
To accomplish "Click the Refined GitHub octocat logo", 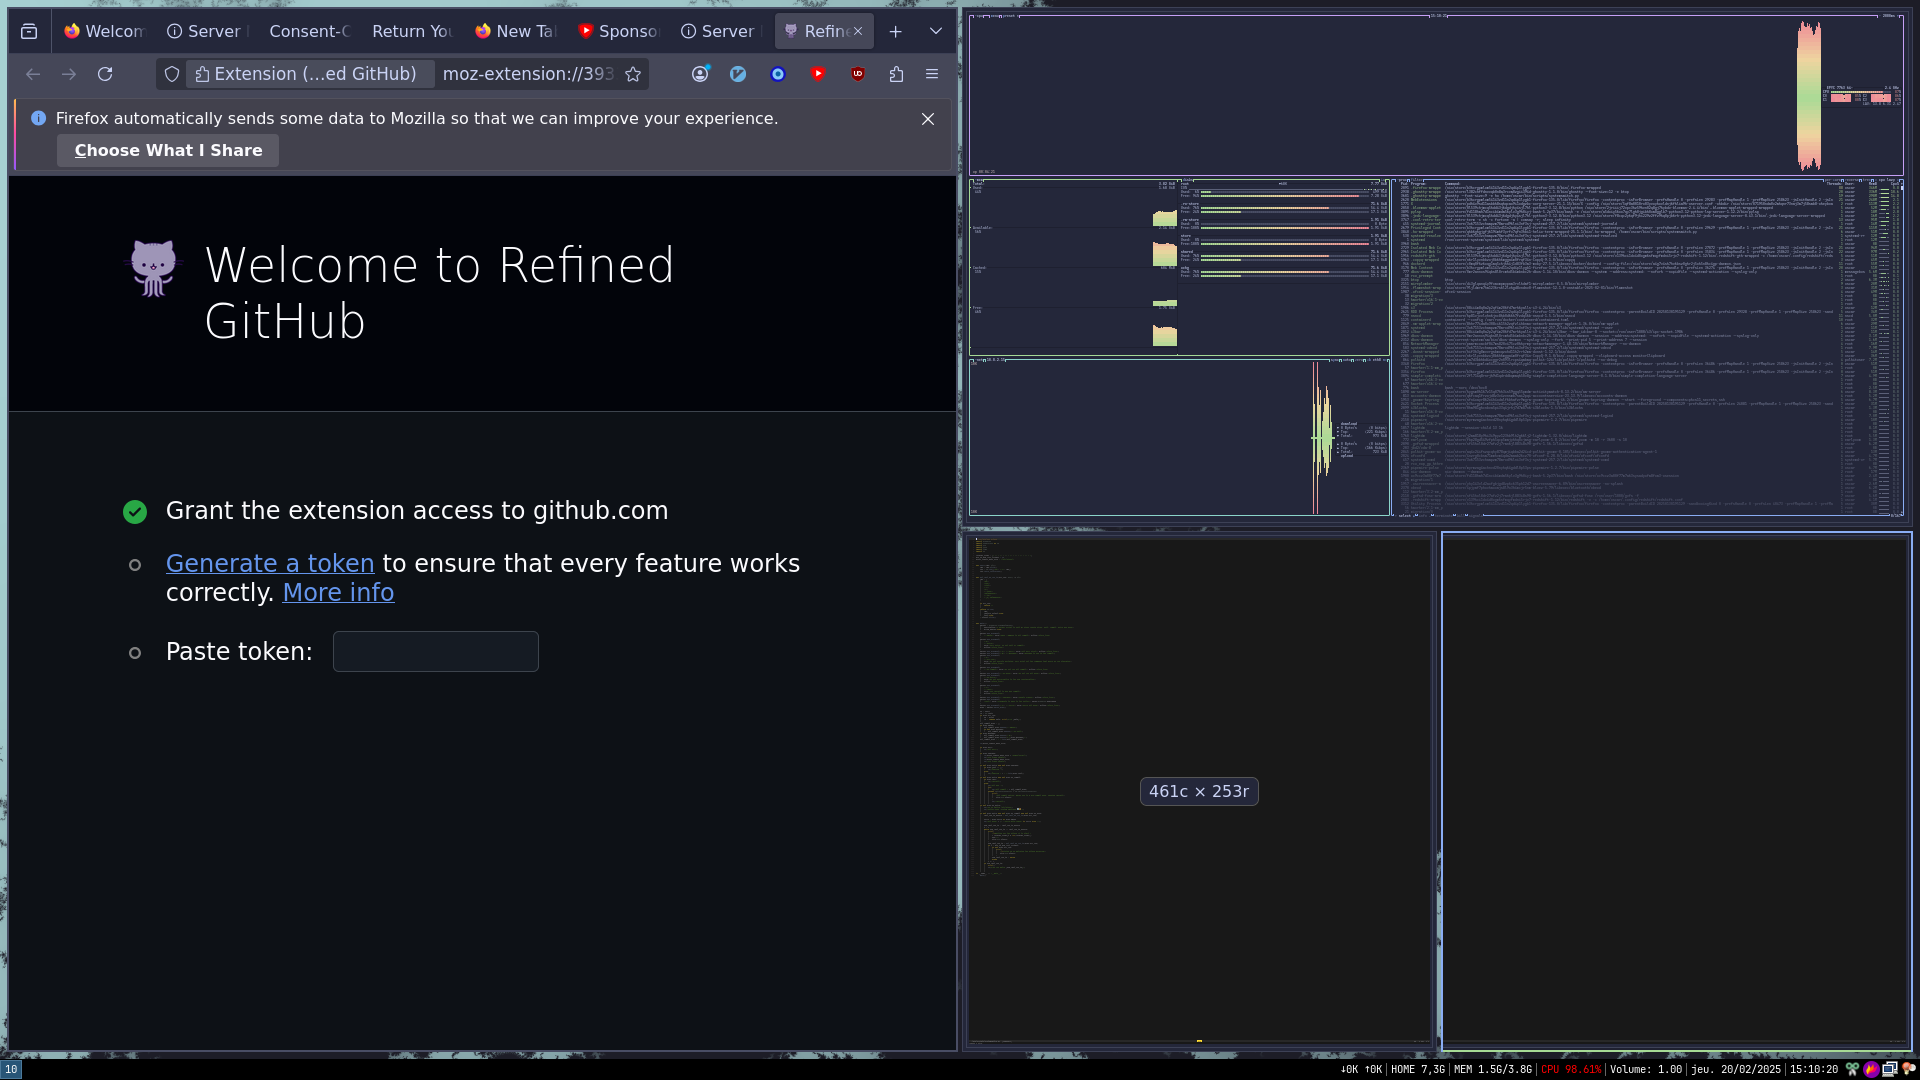I will [154, 268].
